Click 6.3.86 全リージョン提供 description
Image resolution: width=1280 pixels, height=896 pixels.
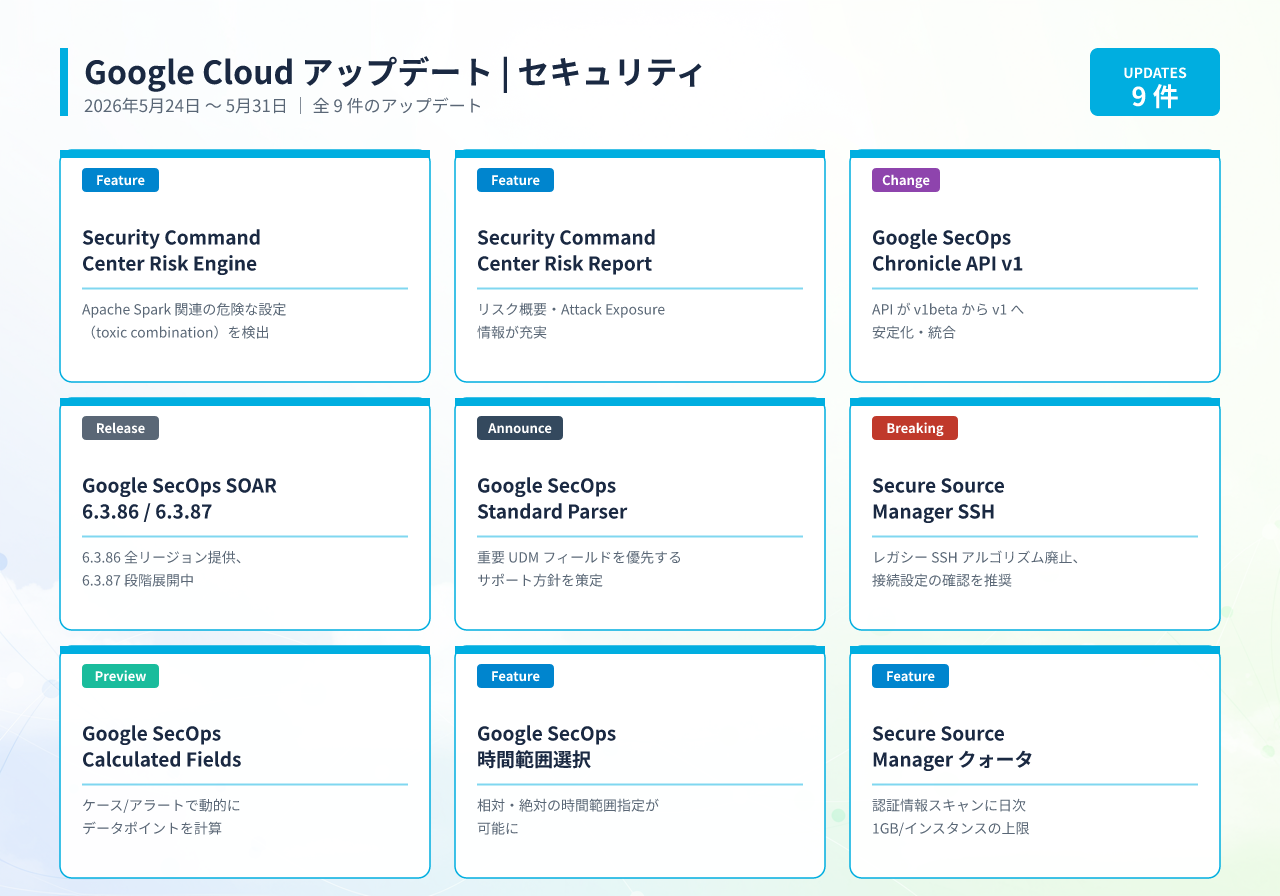(163, 569)
